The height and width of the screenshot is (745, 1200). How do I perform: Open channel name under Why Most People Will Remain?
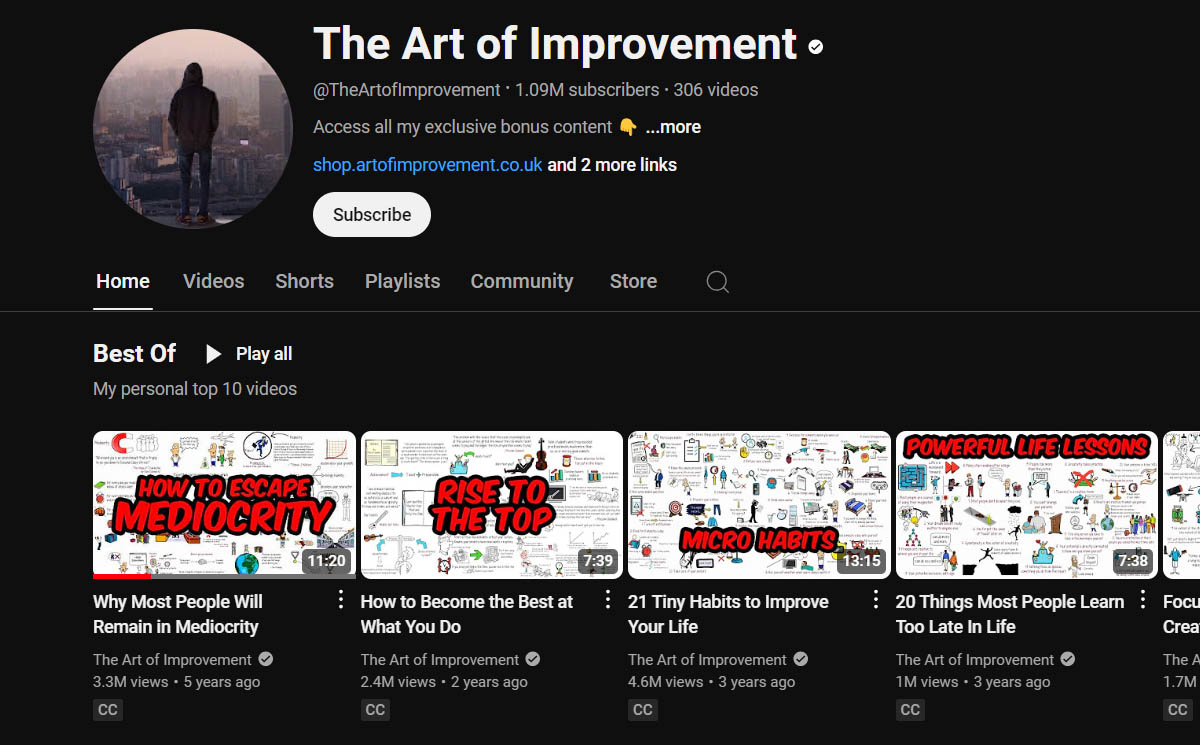click(x=172, y=660)
